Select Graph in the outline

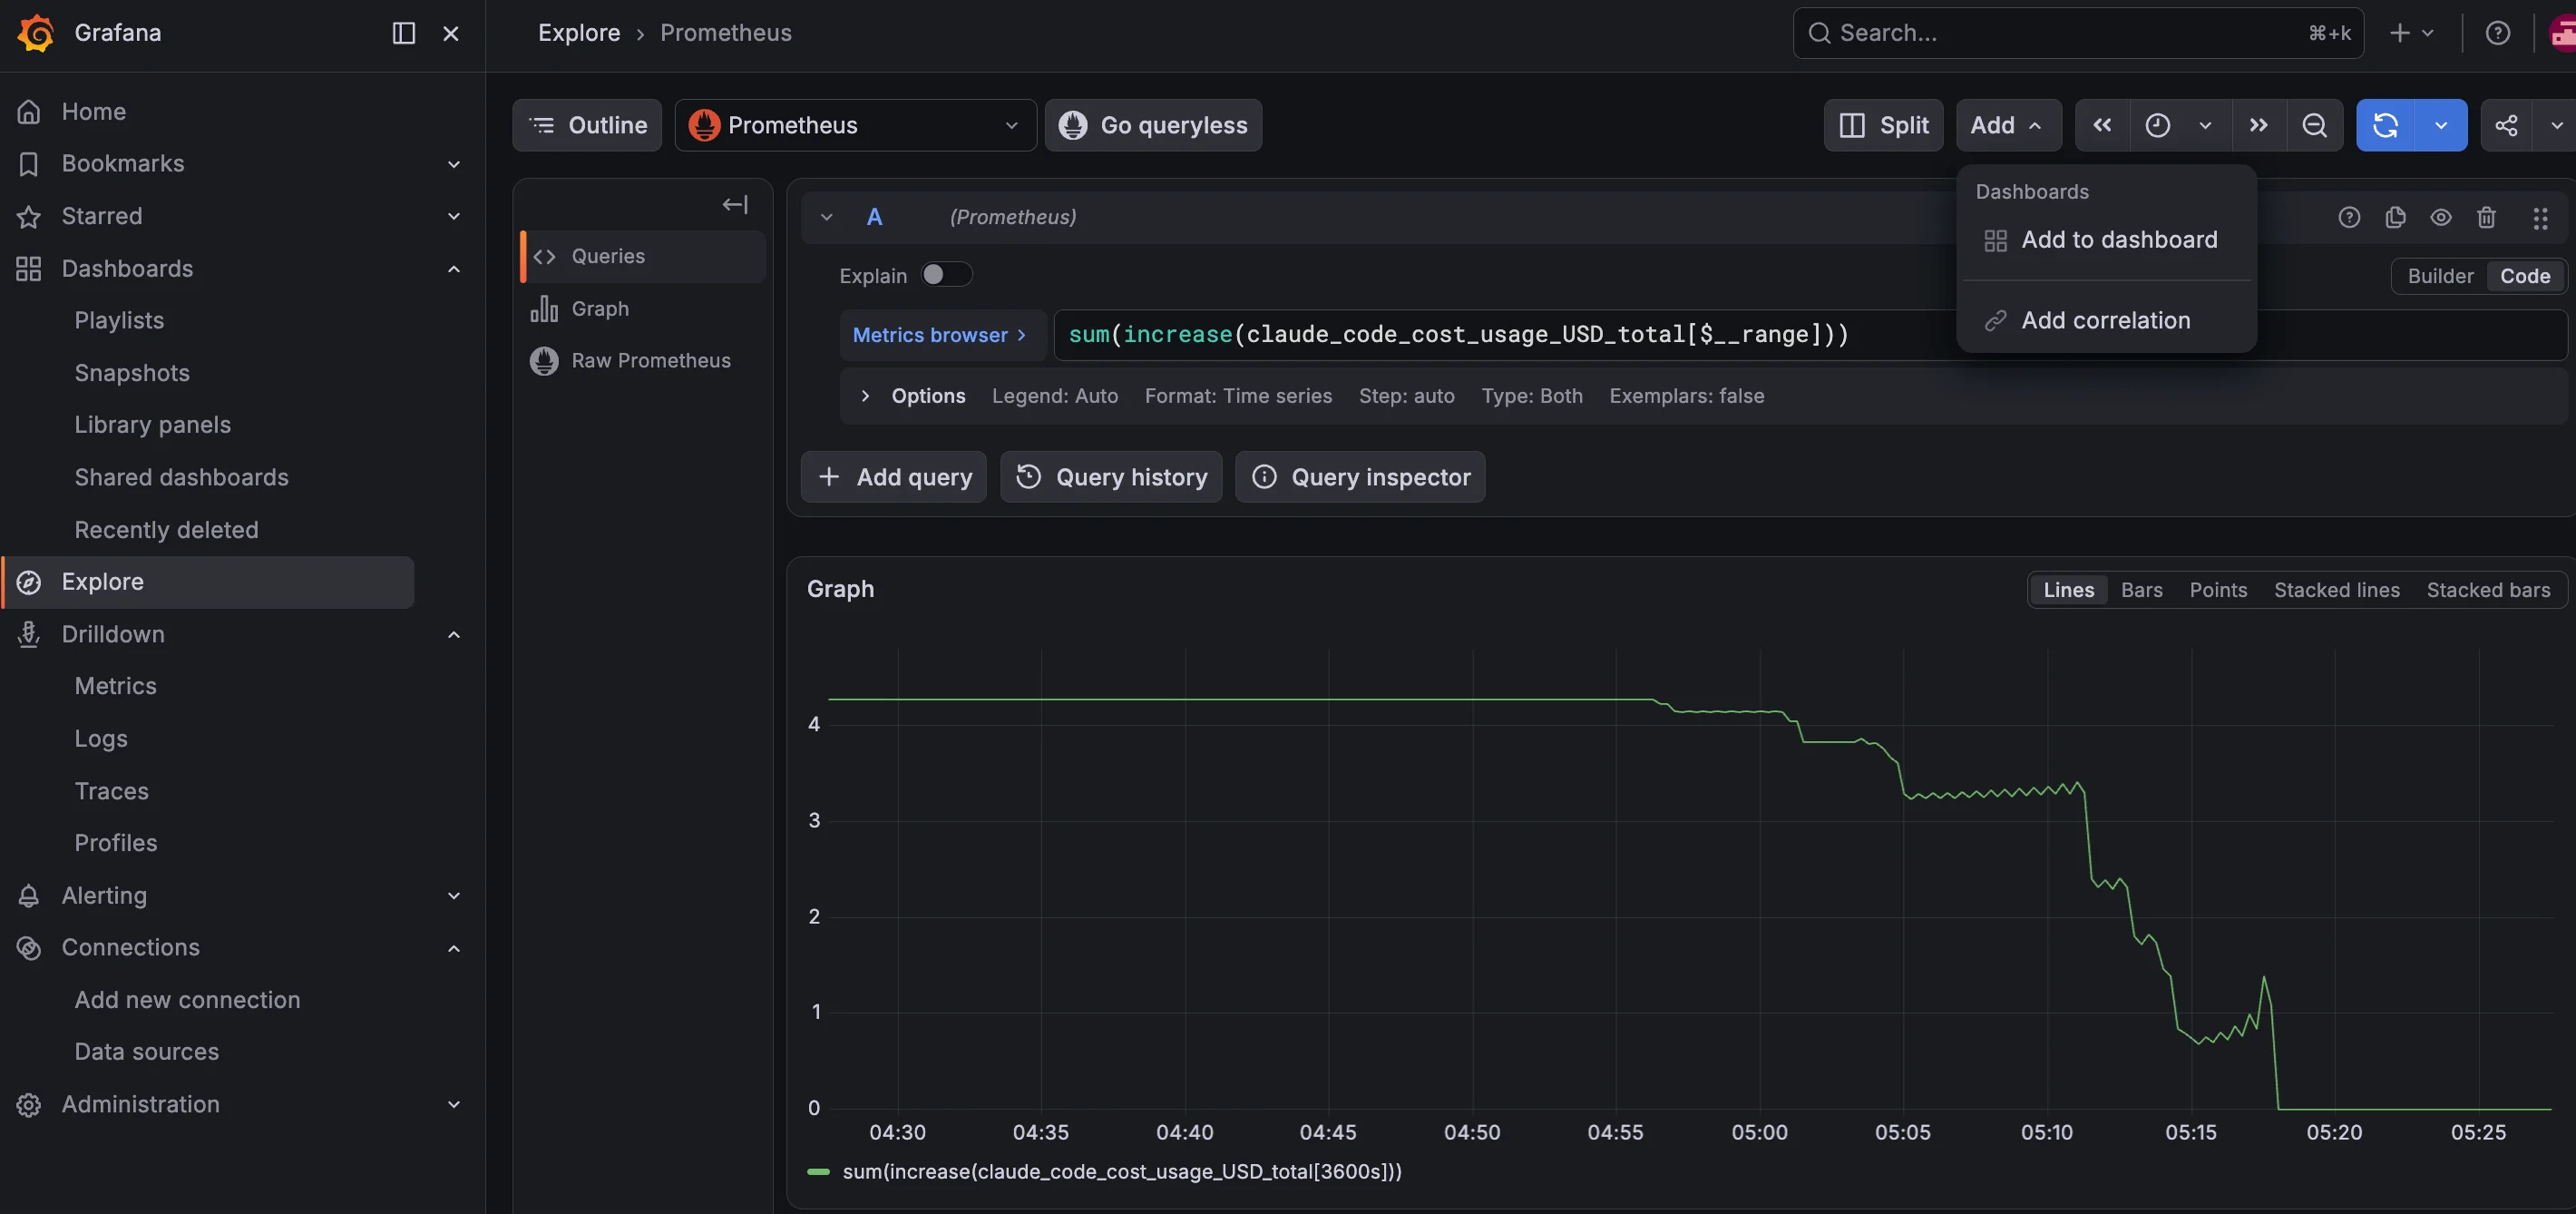coord(644,309)
